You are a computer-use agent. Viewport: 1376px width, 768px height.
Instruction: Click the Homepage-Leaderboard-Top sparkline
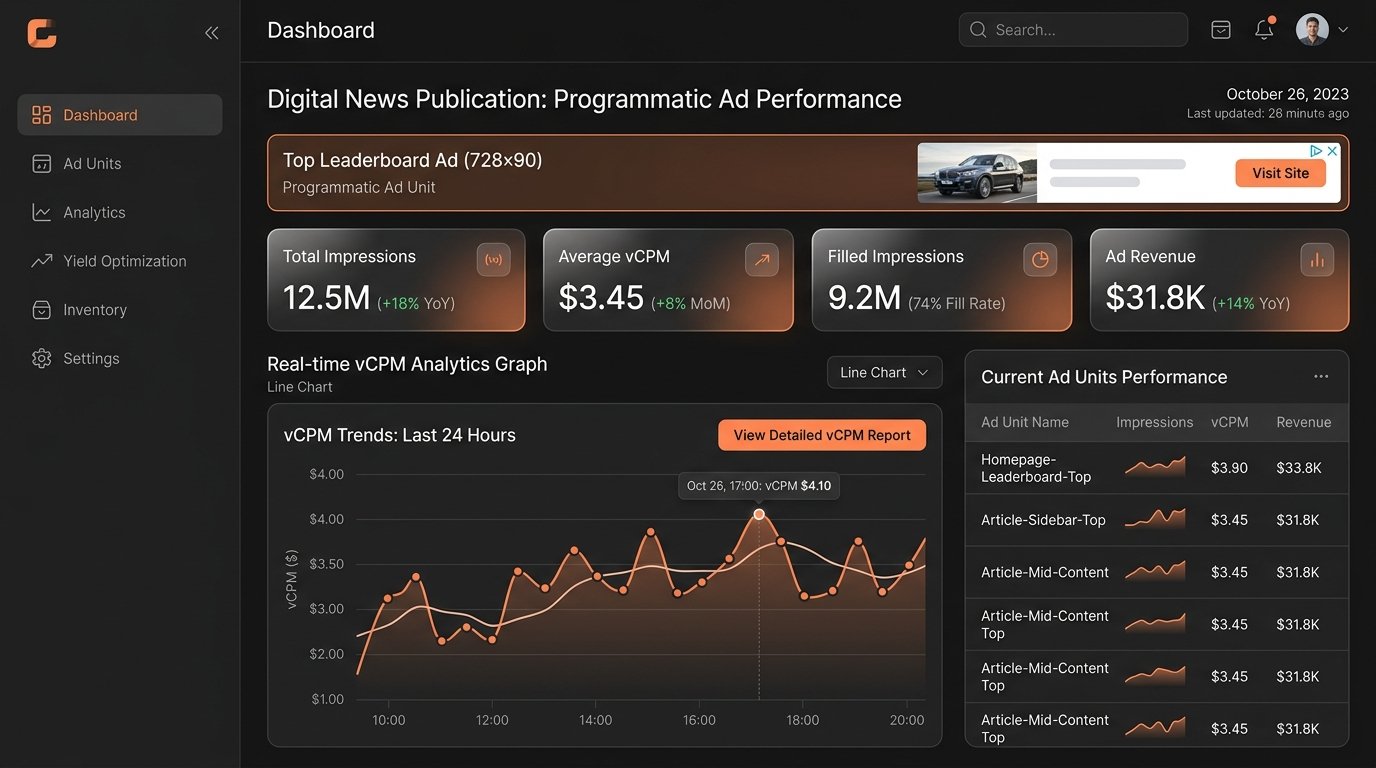[x=1155, y=467]
